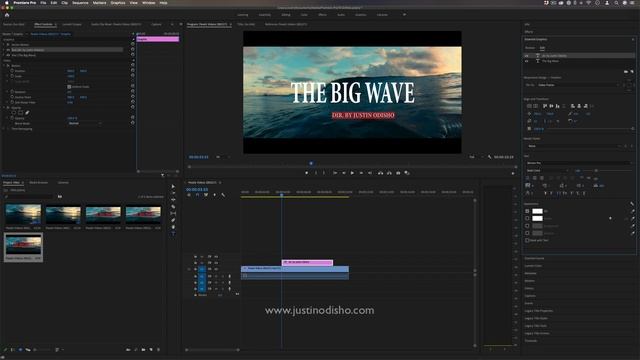Enable Shadow checkbox in Appearance
The height and width of the screenshot is (360, 640).
527,233
